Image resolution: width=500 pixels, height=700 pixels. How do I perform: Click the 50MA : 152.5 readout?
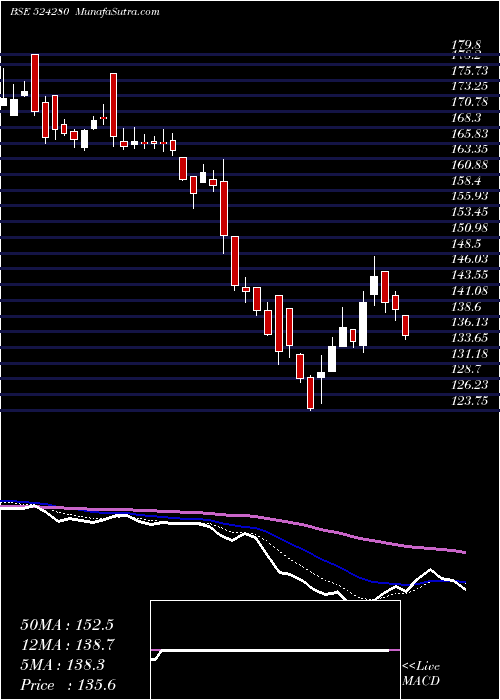[x=67, y=625]
